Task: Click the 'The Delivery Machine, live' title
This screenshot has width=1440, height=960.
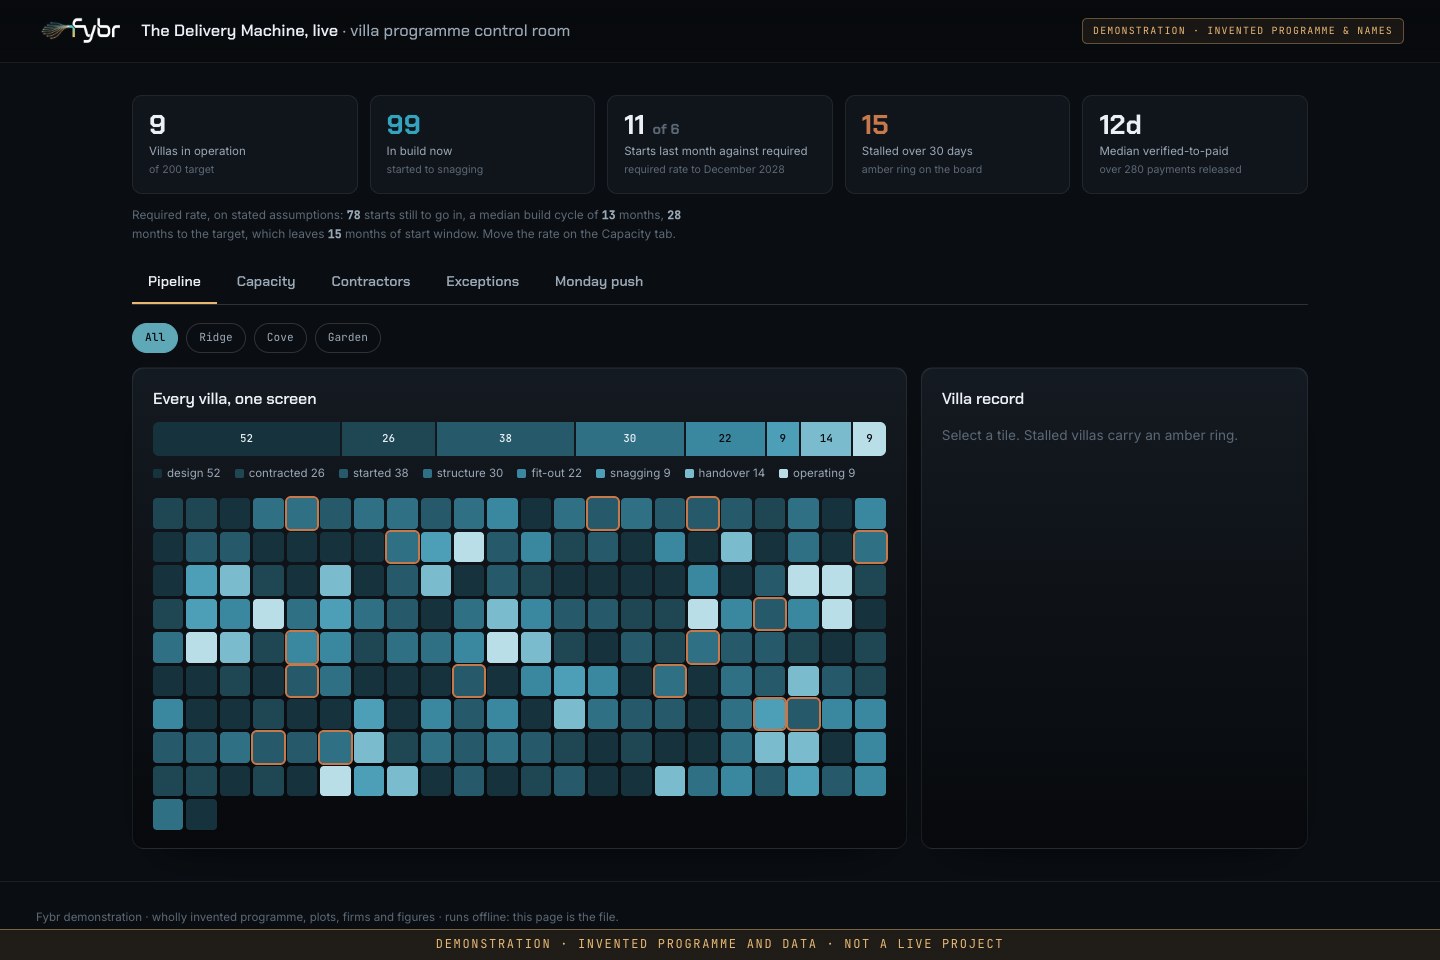Action: coord(240,31)
